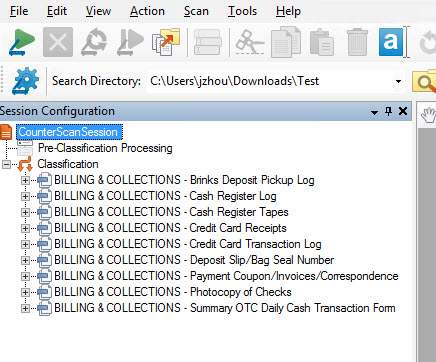Click the orange CounterScanSession document icon
The height and width of the screenshot is (362, 436).
[x=6, y=132]
